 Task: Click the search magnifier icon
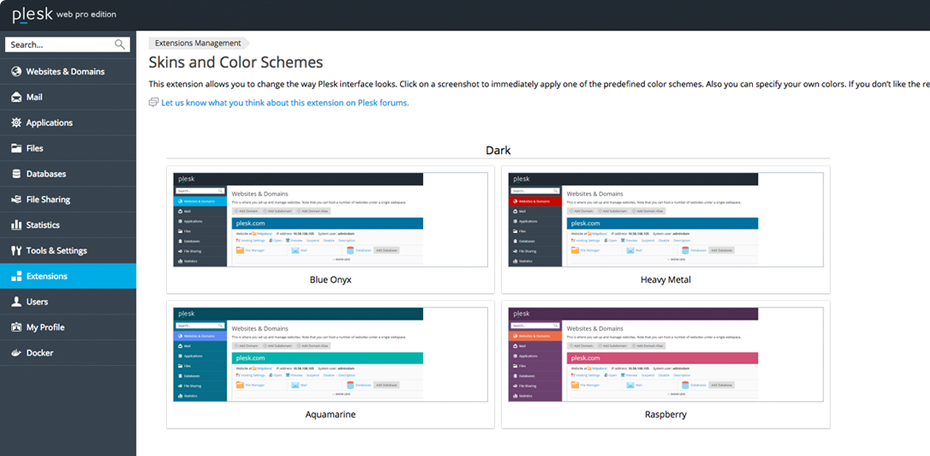(x=120, y=44)
